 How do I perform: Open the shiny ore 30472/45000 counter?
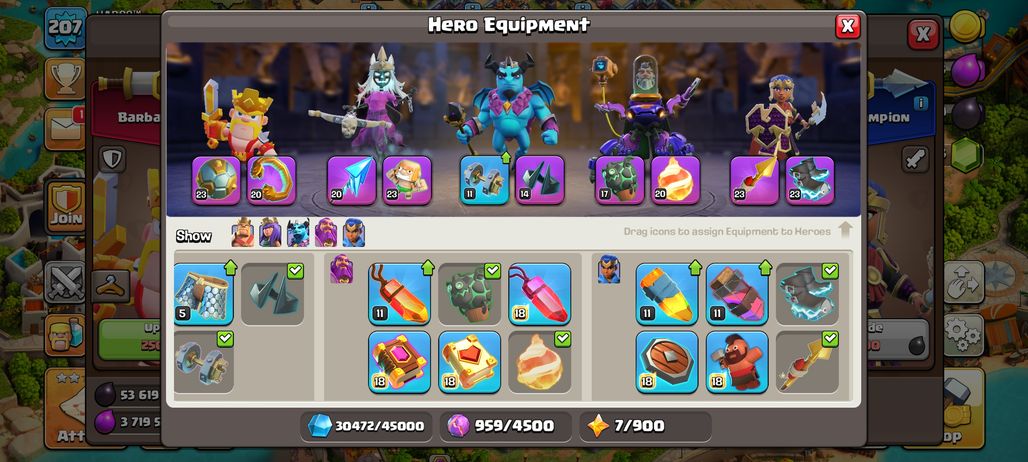[367, 426]
